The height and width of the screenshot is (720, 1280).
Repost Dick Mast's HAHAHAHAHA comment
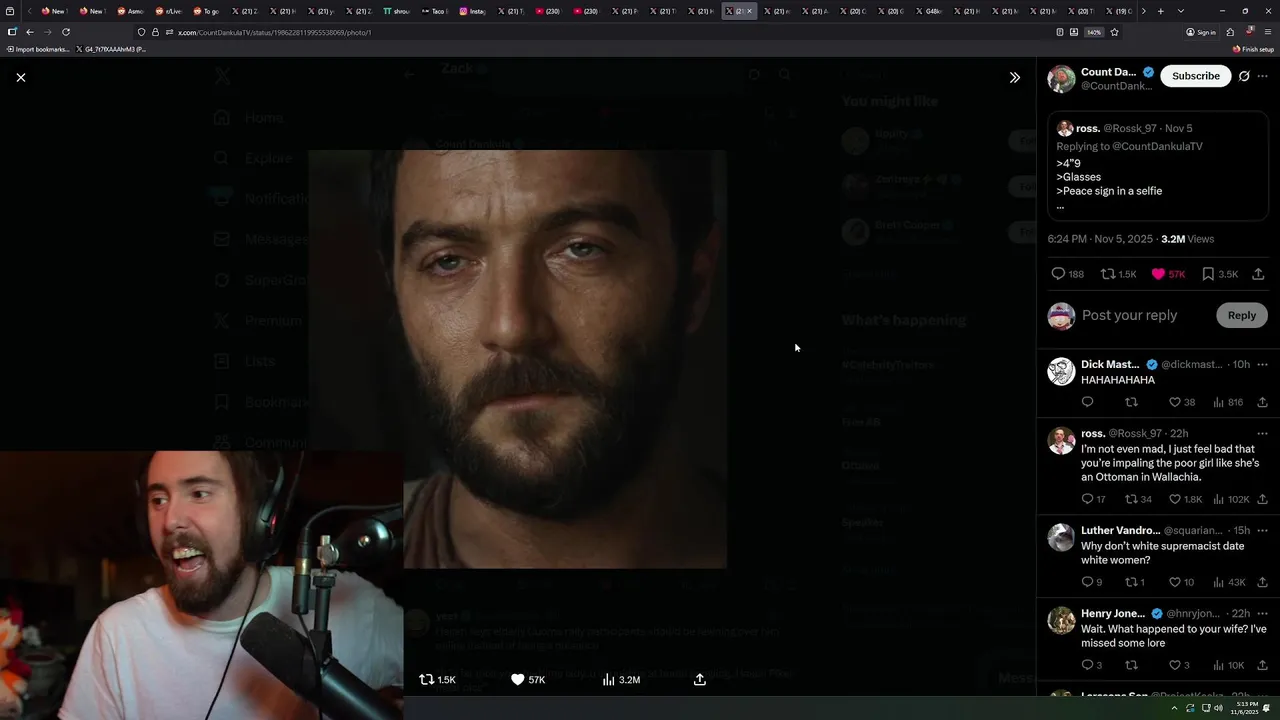pyautogui.click(x=1131, y=402)
